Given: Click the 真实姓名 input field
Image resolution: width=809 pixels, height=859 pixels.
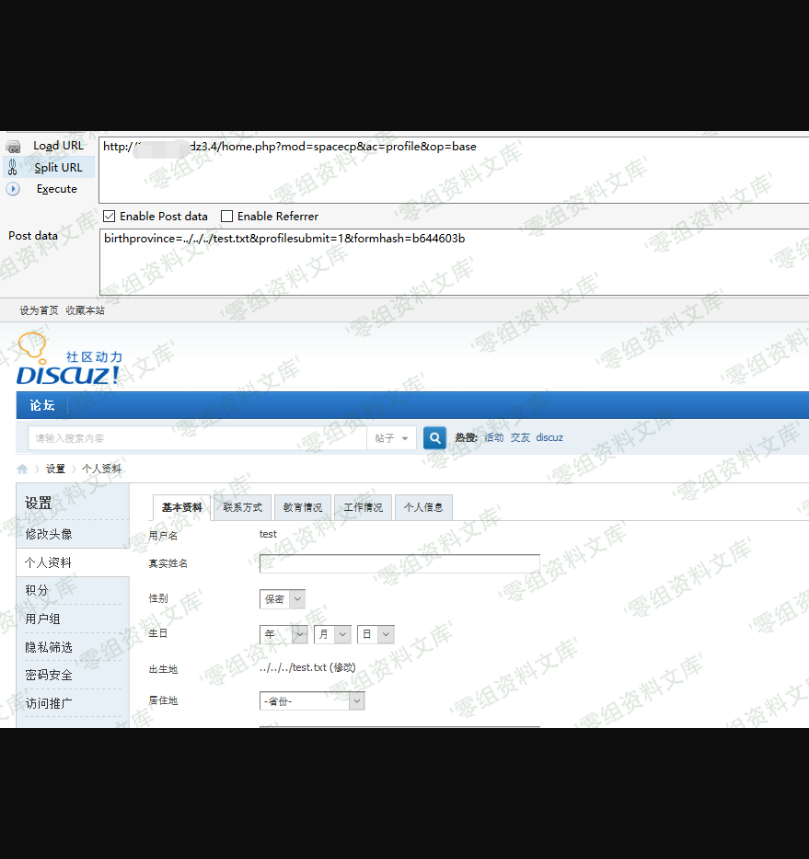Looking at the screenshot, I should (x=399, y=564).
